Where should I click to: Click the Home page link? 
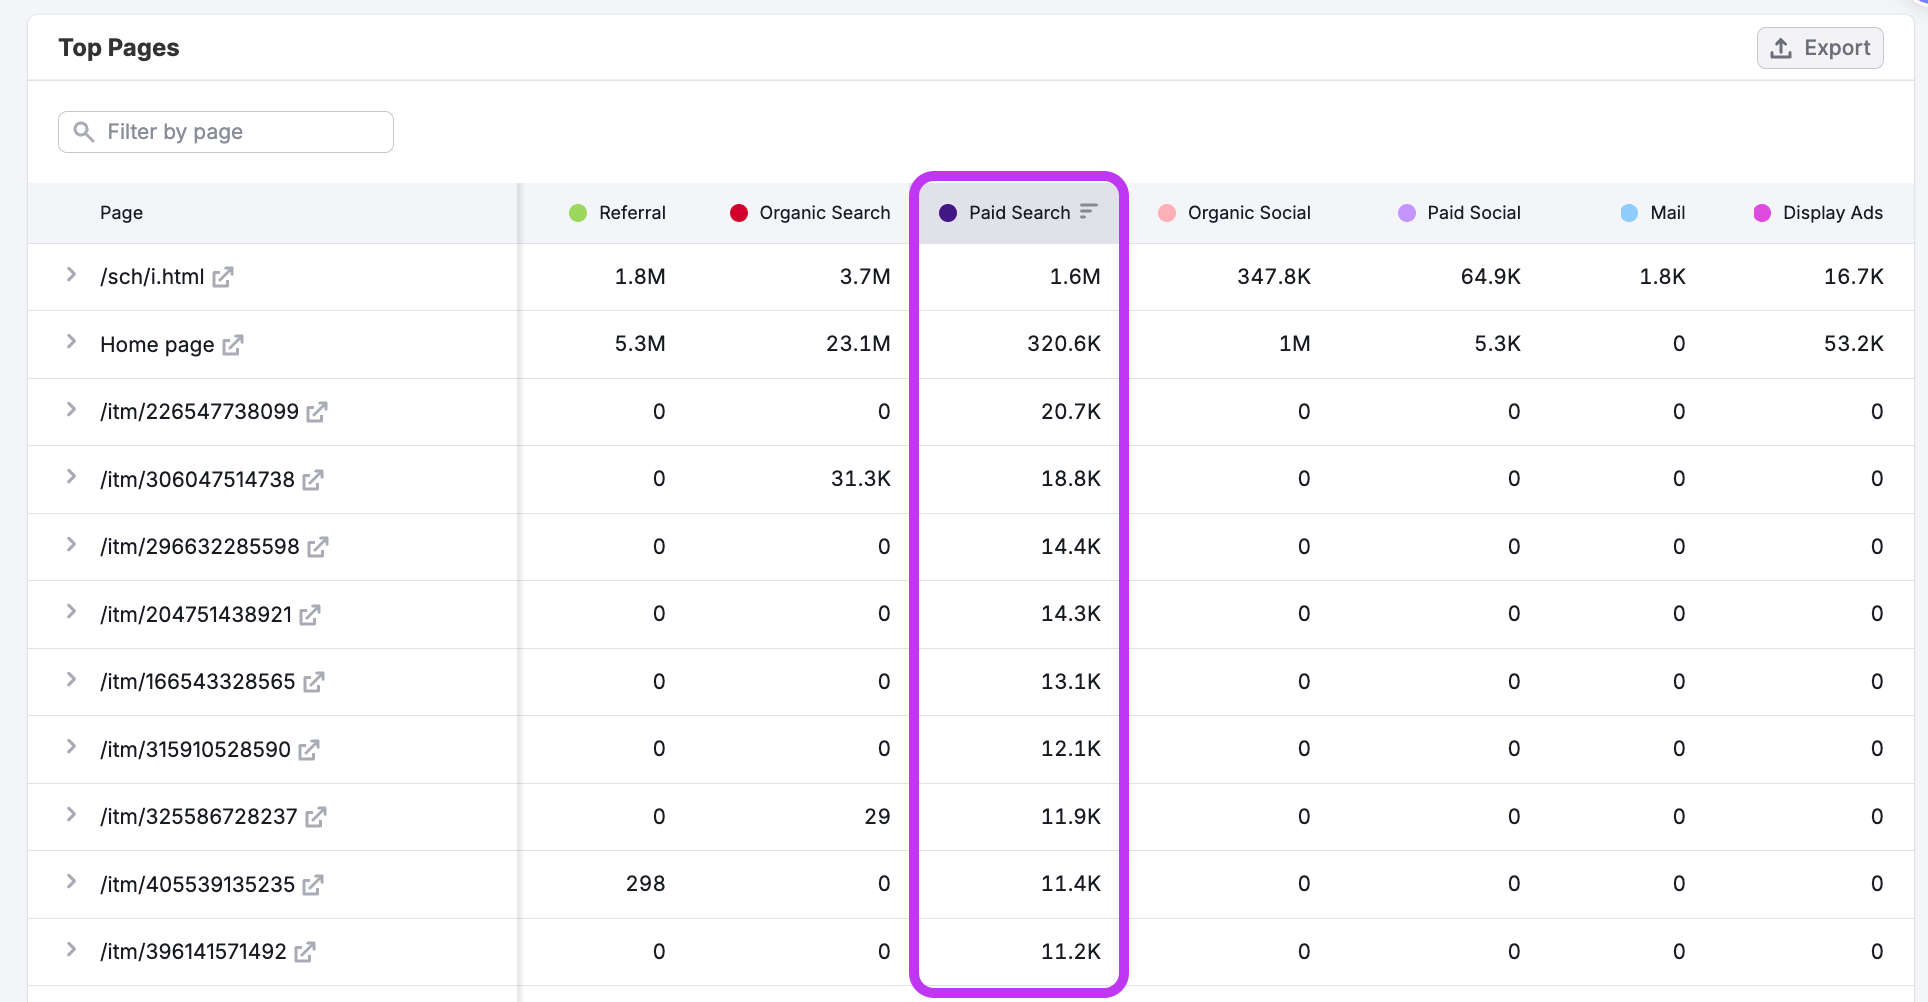pos(156,344)
